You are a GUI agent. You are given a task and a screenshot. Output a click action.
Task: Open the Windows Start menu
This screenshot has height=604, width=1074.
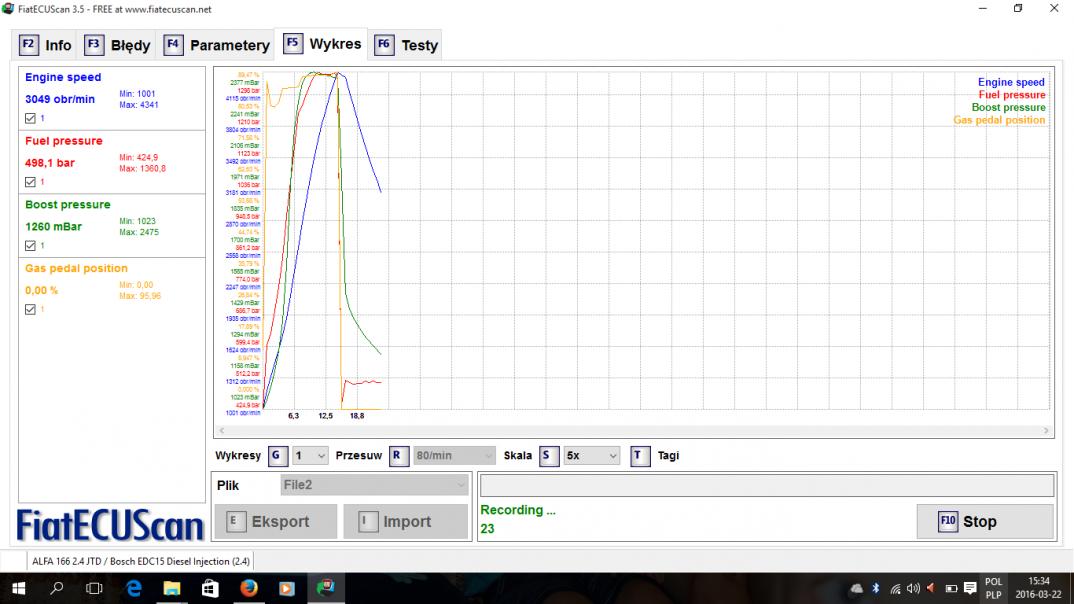tap(18, 588)
